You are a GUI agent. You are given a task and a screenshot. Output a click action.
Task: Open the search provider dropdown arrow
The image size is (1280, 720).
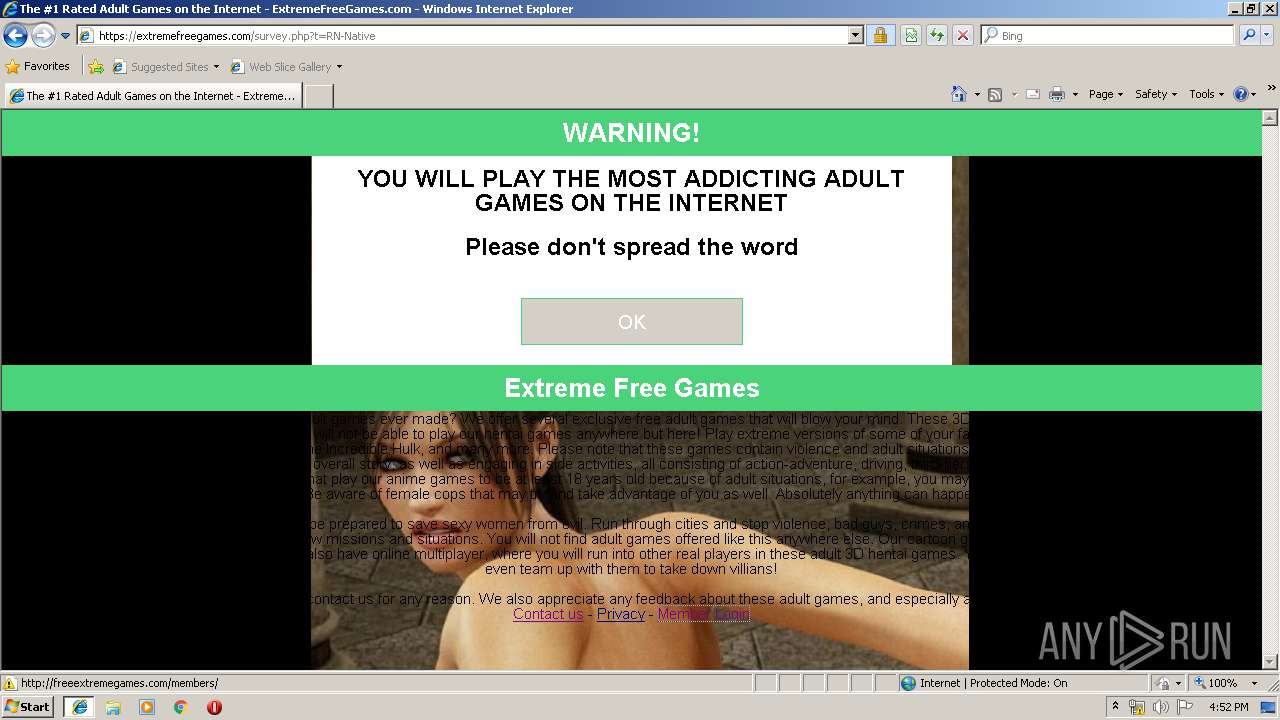point(1268,35)
